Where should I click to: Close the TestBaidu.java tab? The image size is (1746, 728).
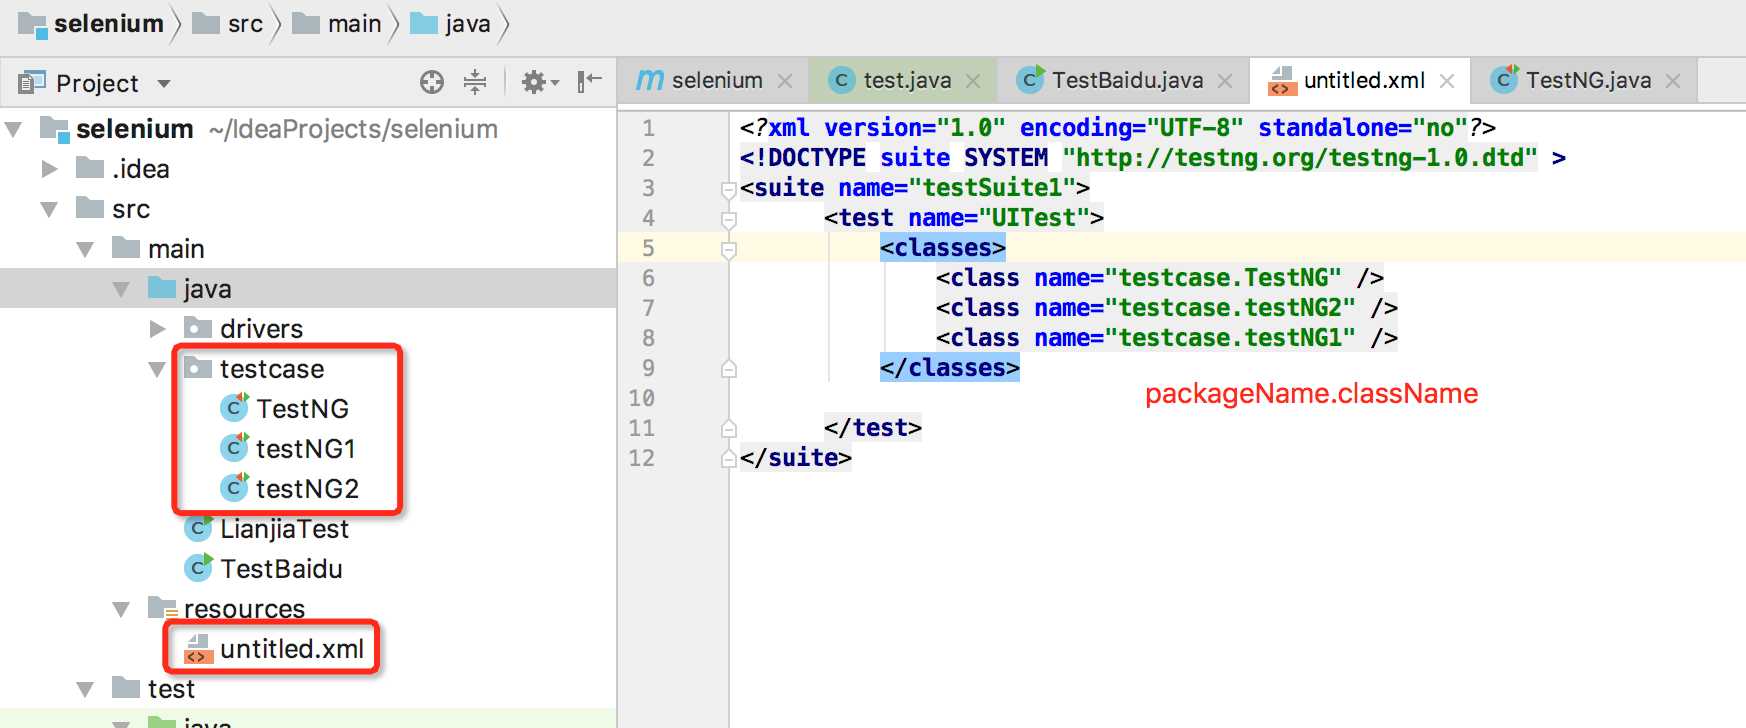point(1226,81)
